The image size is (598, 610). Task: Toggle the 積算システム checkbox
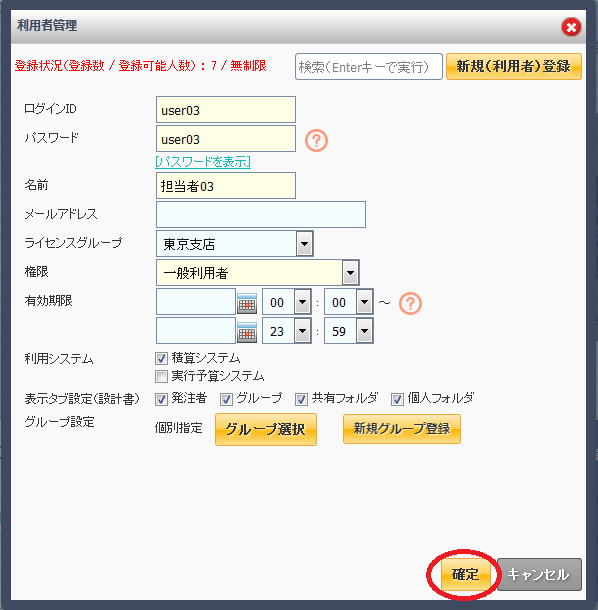[161, 358]
